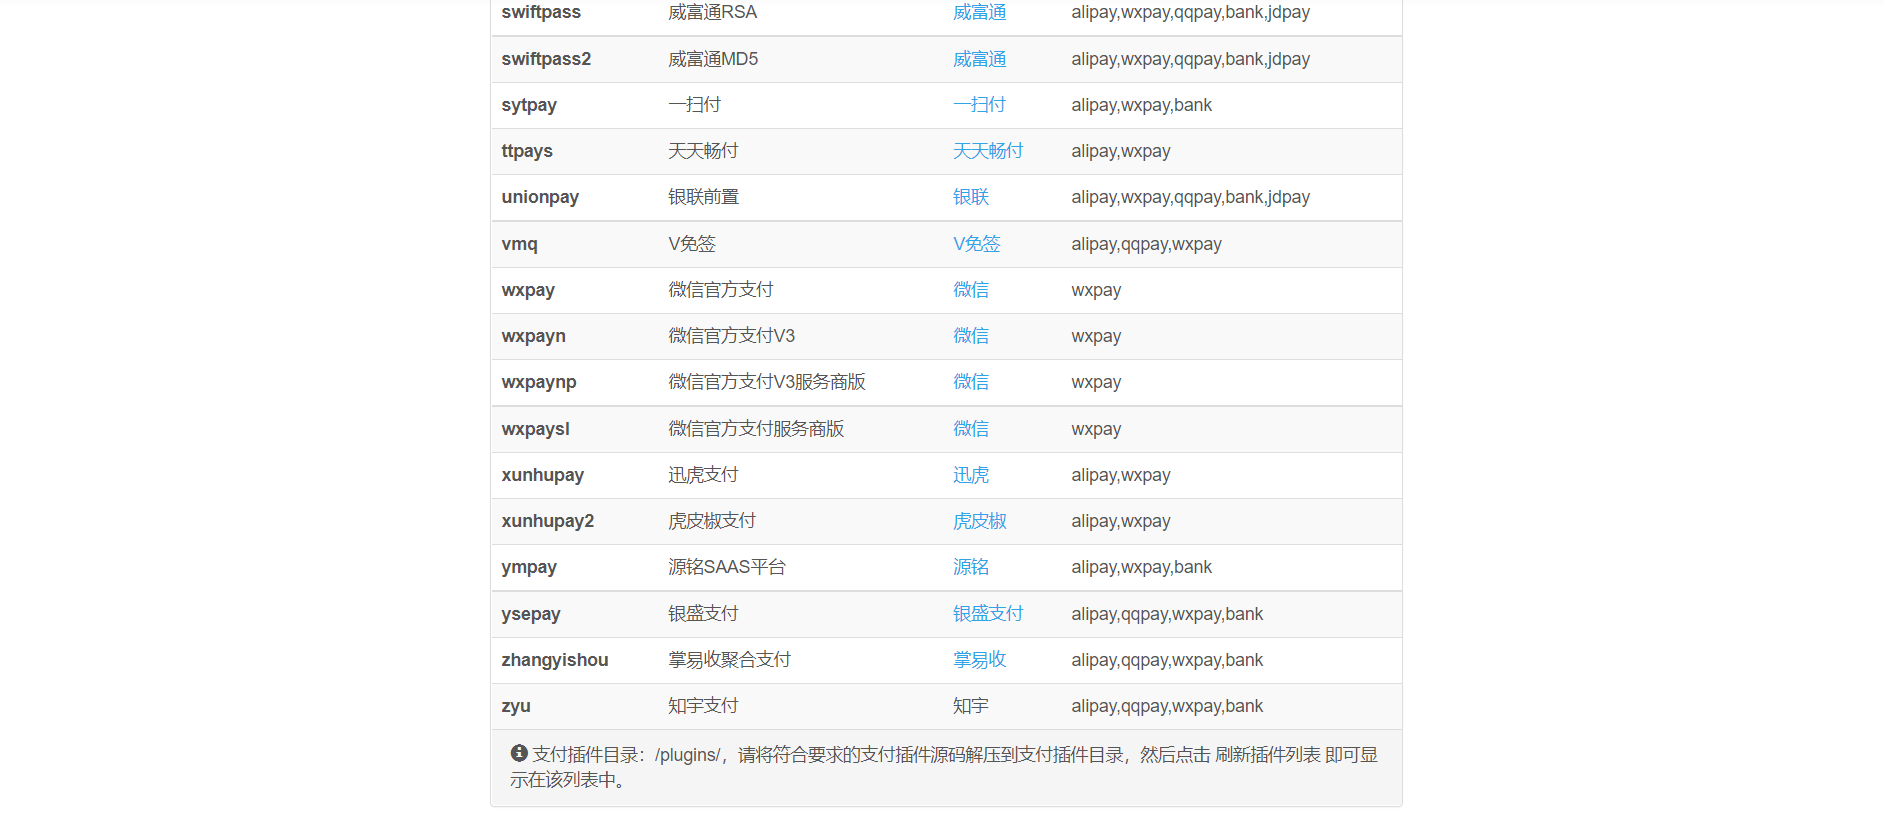The width and height of the screenshot is (1884, 815).
Task: Visit the 银联 link
Action: coord(970,197)
